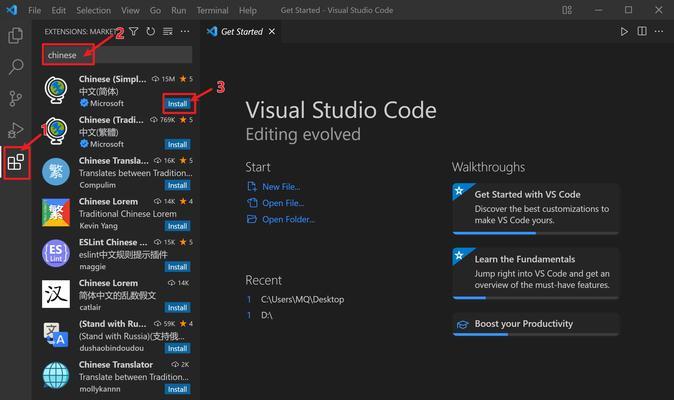Clear extensions search results icon

[168, 31]
